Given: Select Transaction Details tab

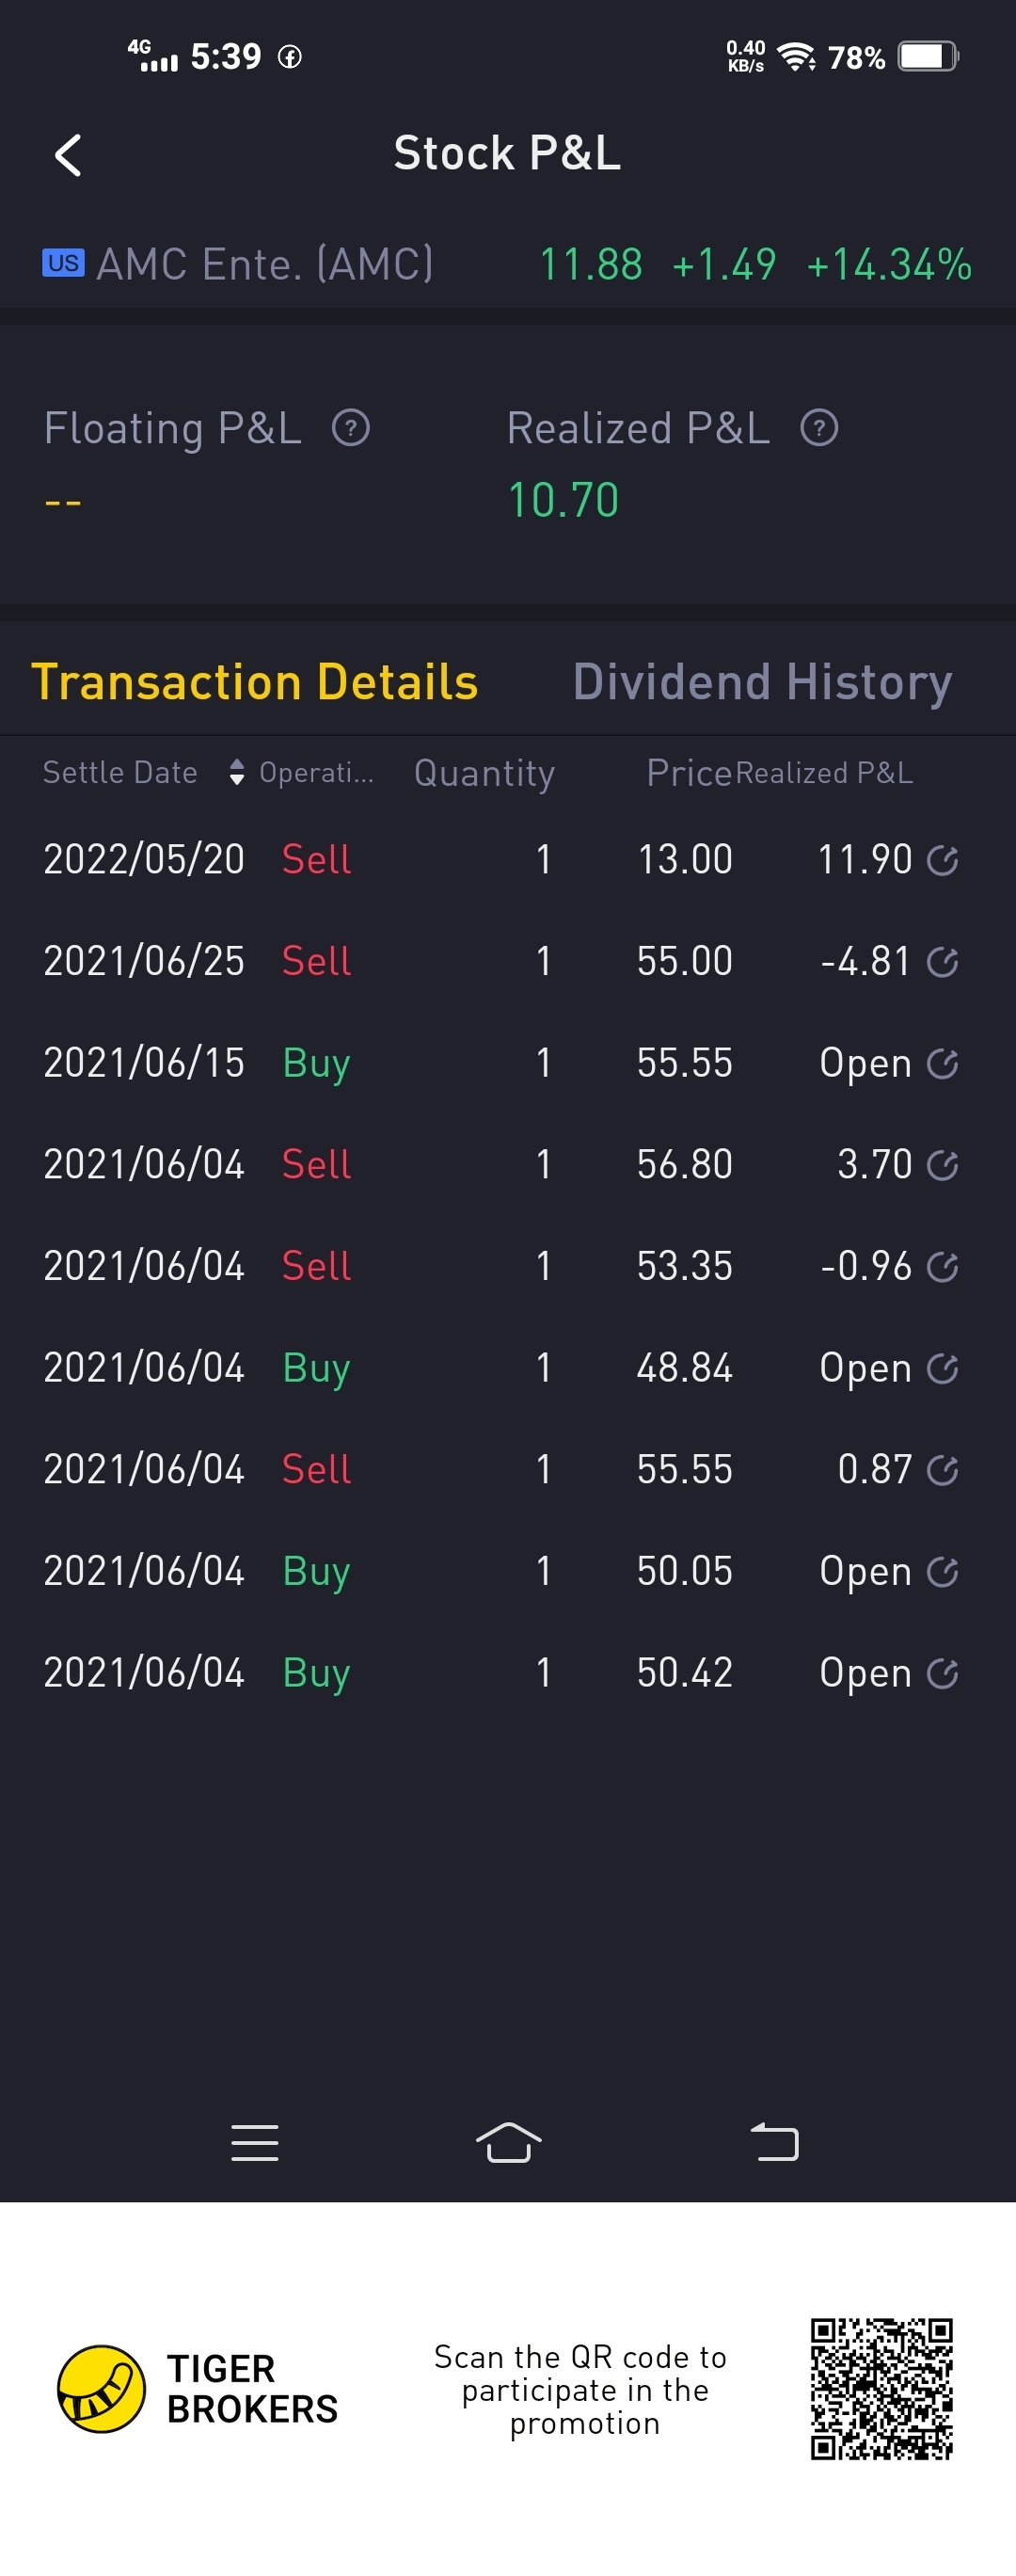Looking at the screenshot, I should click(255, 682).
